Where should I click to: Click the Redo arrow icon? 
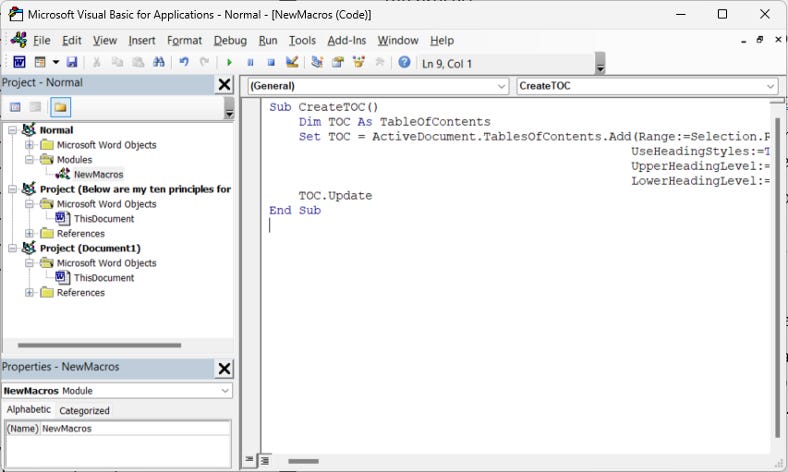click(204, 62)
